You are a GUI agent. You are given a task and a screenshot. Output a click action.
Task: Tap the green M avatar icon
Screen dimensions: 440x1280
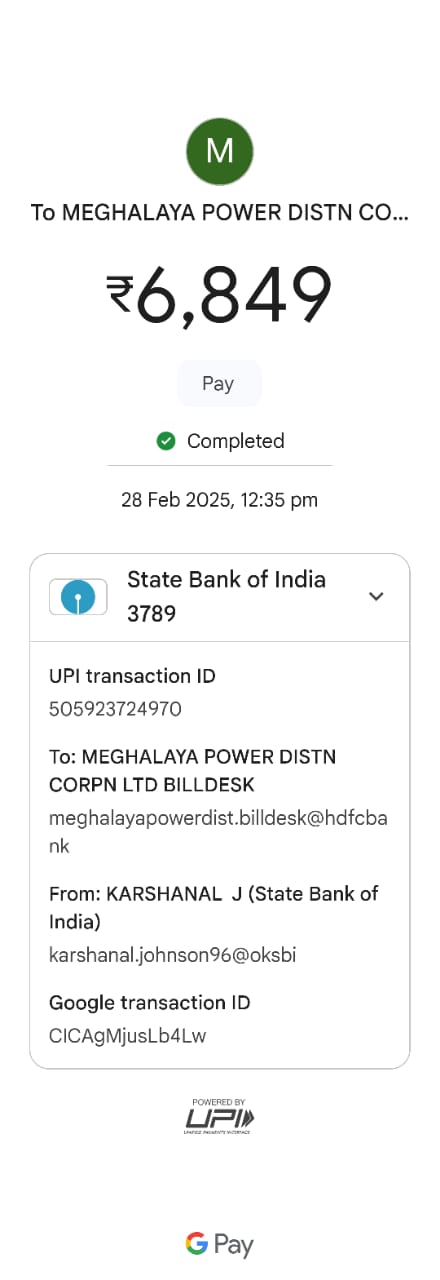click(x=220, y=151)
